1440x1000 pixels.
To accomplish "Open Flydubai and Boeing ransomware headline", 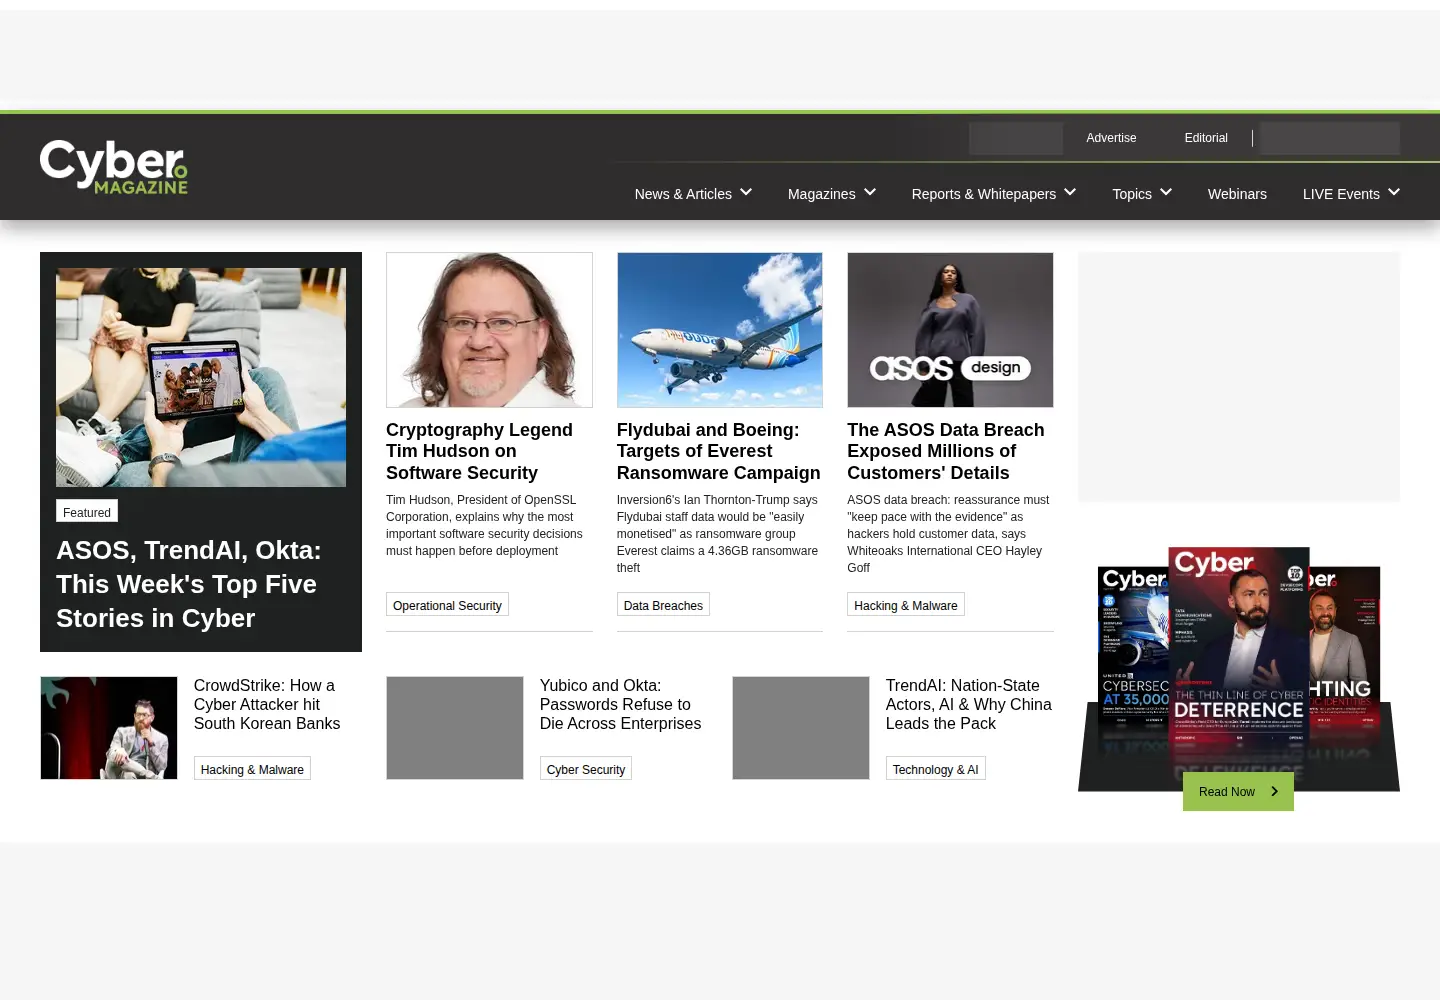I will [x=718, y=451].
